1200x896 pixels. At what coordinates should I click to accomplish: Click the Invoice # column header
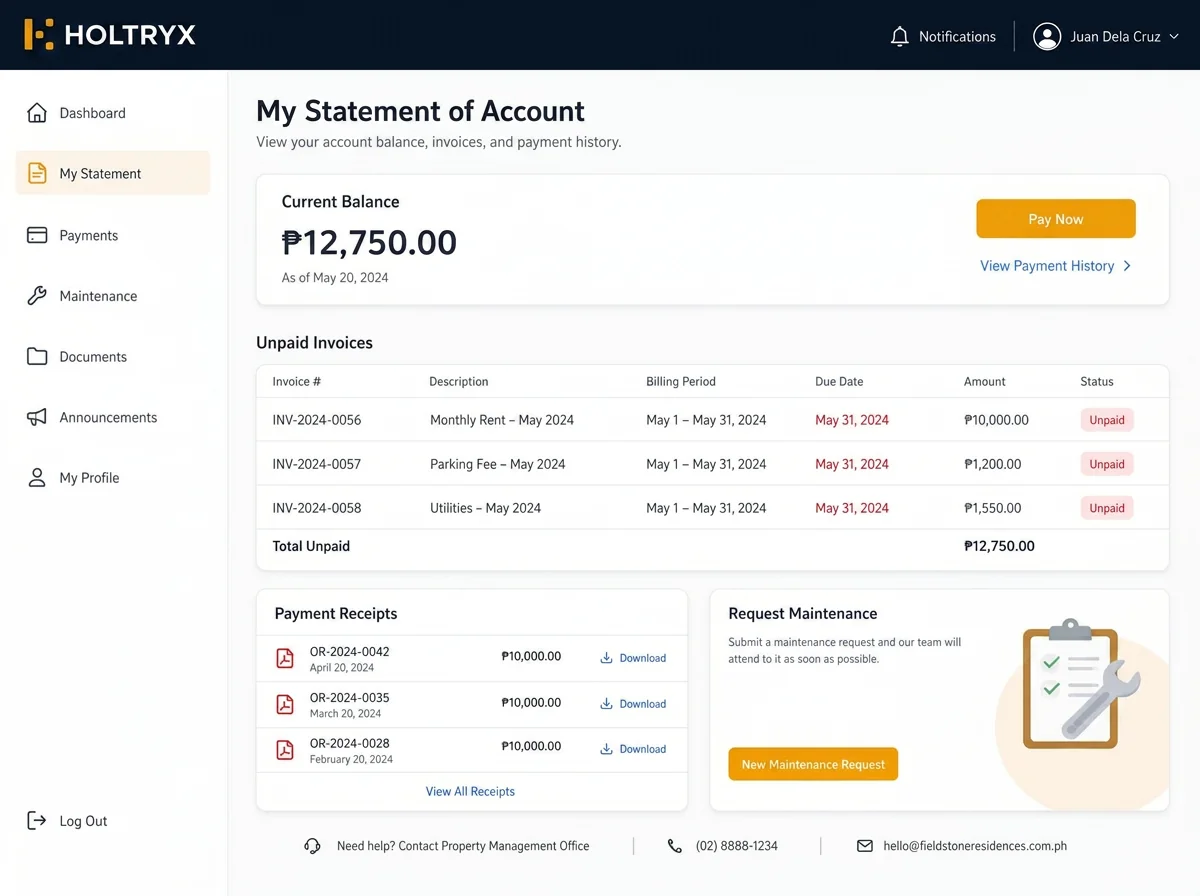coord(297,382)
